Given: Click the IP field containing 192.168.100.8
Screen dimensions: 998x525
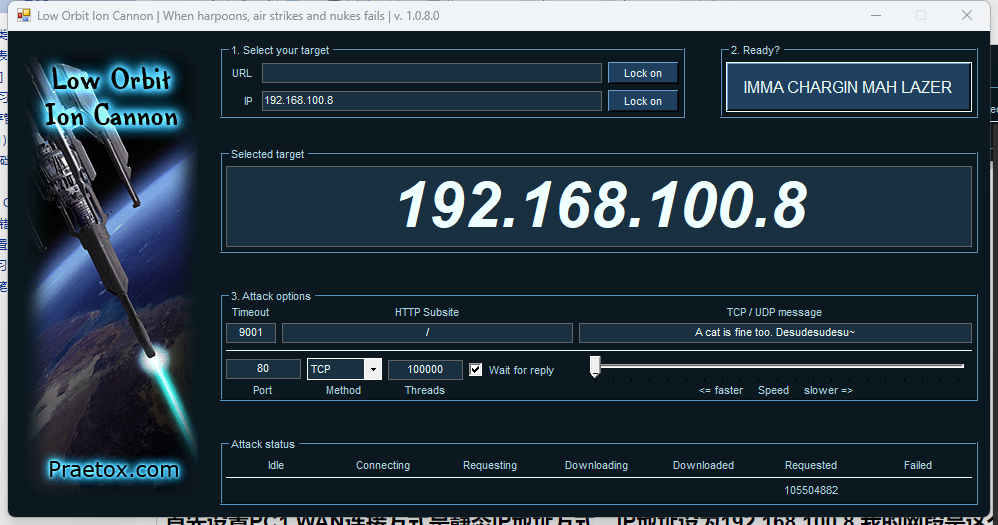Looking at the screenshot, I should (x=432, y=101).
